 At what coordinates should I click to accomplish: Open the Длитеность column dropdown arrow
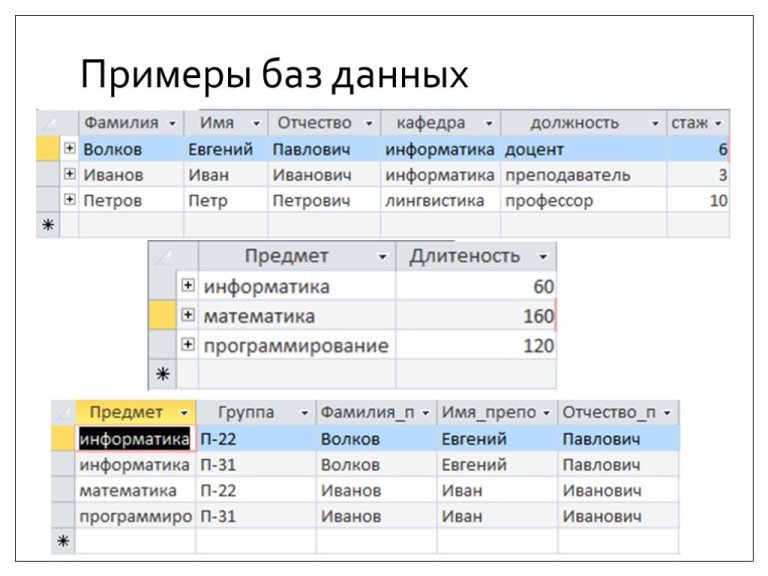click(543, 257)
